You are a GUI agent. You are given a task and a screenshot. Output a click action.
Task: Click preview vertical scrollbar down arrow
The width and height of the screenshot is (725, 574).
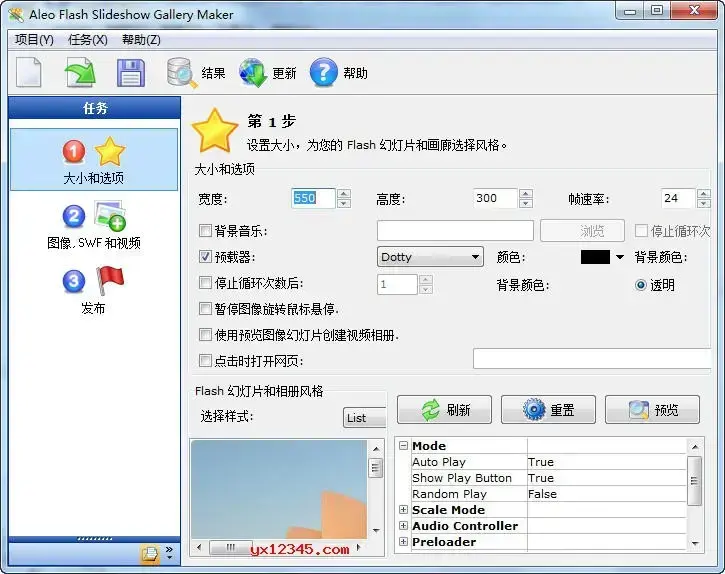(376, 530)
